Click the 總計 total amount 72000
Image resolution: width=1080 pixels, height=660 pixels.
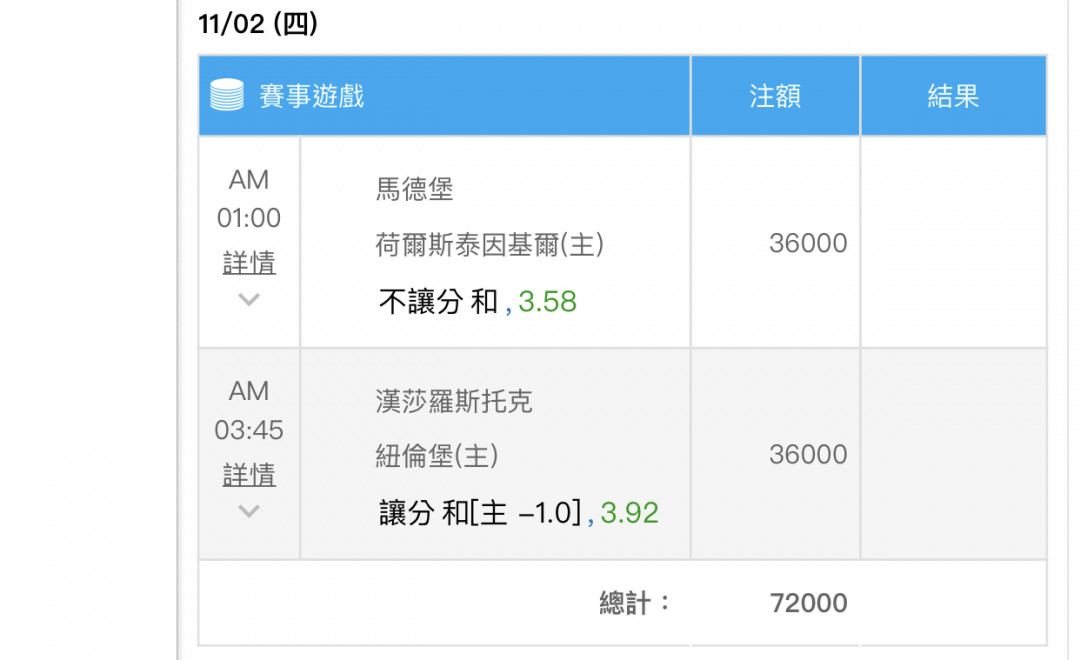[x=809, y=603]
